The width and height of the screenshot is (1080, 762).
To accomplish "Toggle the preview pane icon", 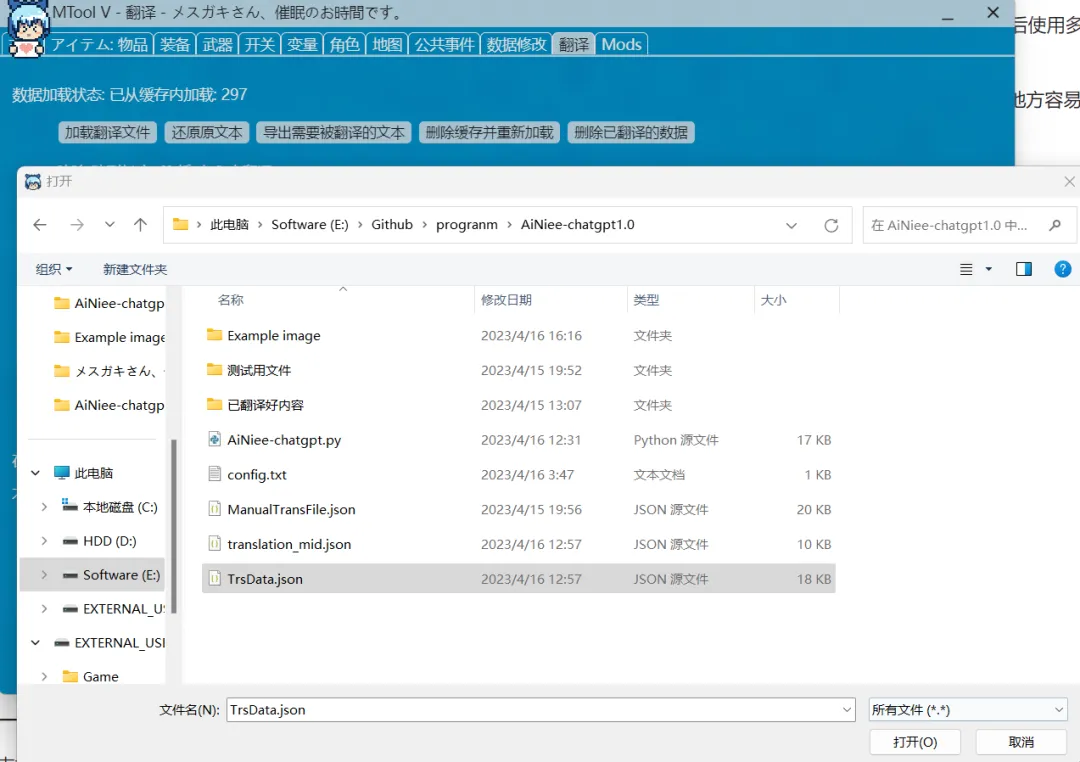I will coord(1023,269).
